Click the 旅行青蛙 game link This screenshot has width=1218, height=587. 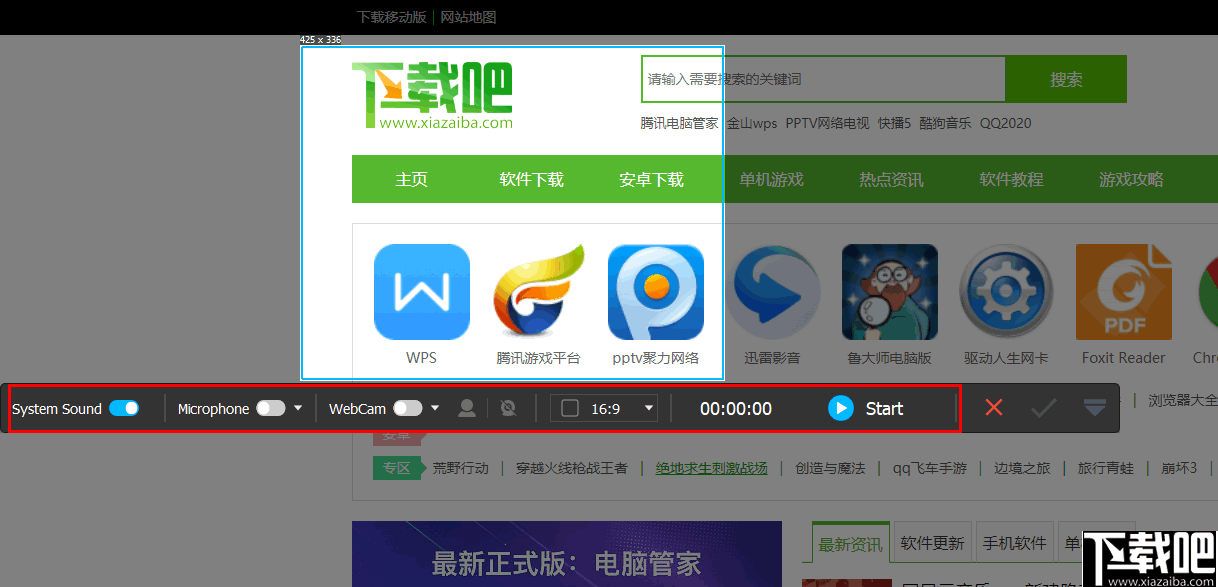point(1105,467)
